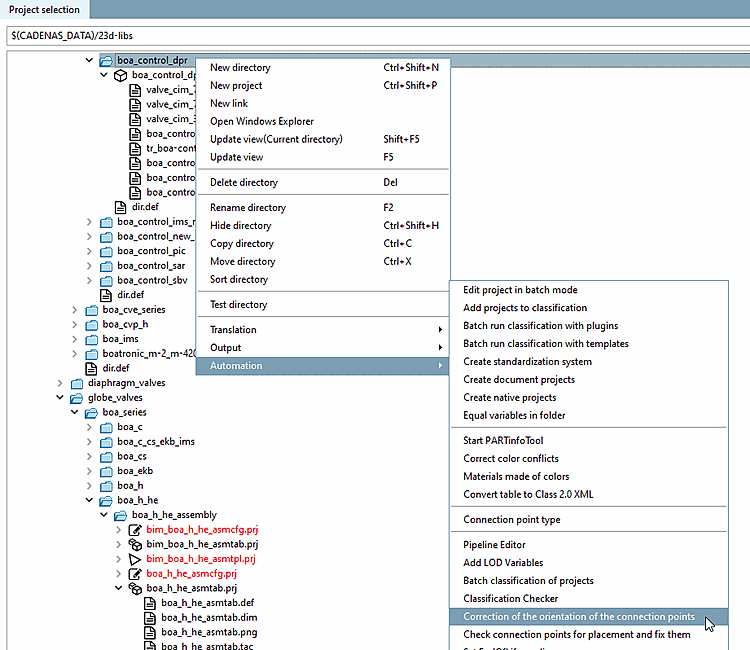750x650 pixels.
Task: Collapse the boa_h_he_assembly node
Action: [104, 515]
